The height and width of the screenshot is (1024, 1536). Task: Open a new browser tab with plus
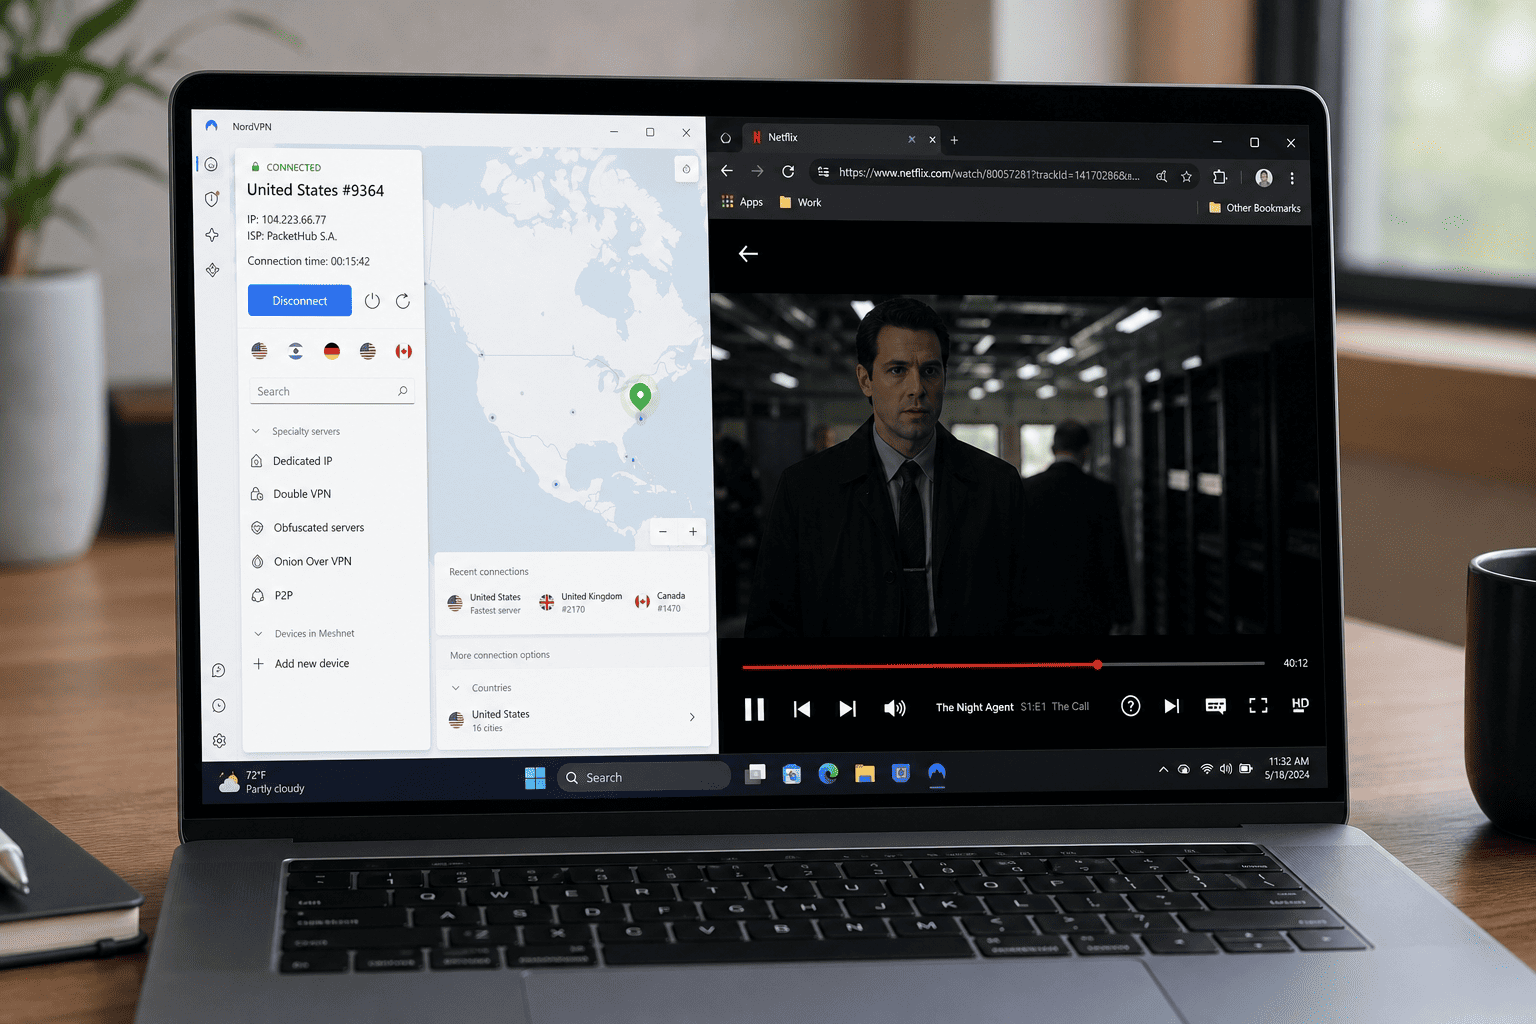click(x=954, y=140)
